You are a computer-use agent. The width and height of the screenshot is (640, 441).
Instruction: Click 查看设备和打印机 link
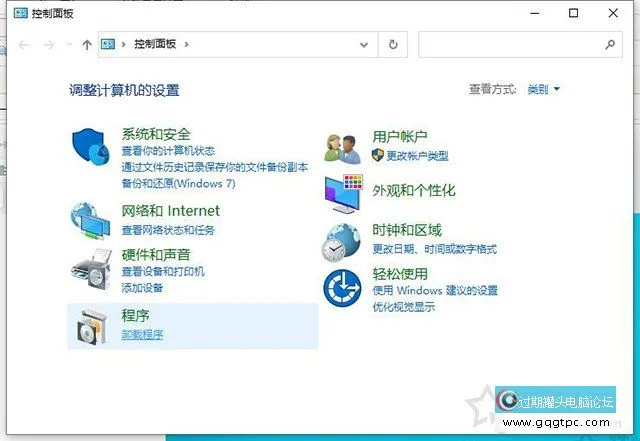click(x=163, y=272)
